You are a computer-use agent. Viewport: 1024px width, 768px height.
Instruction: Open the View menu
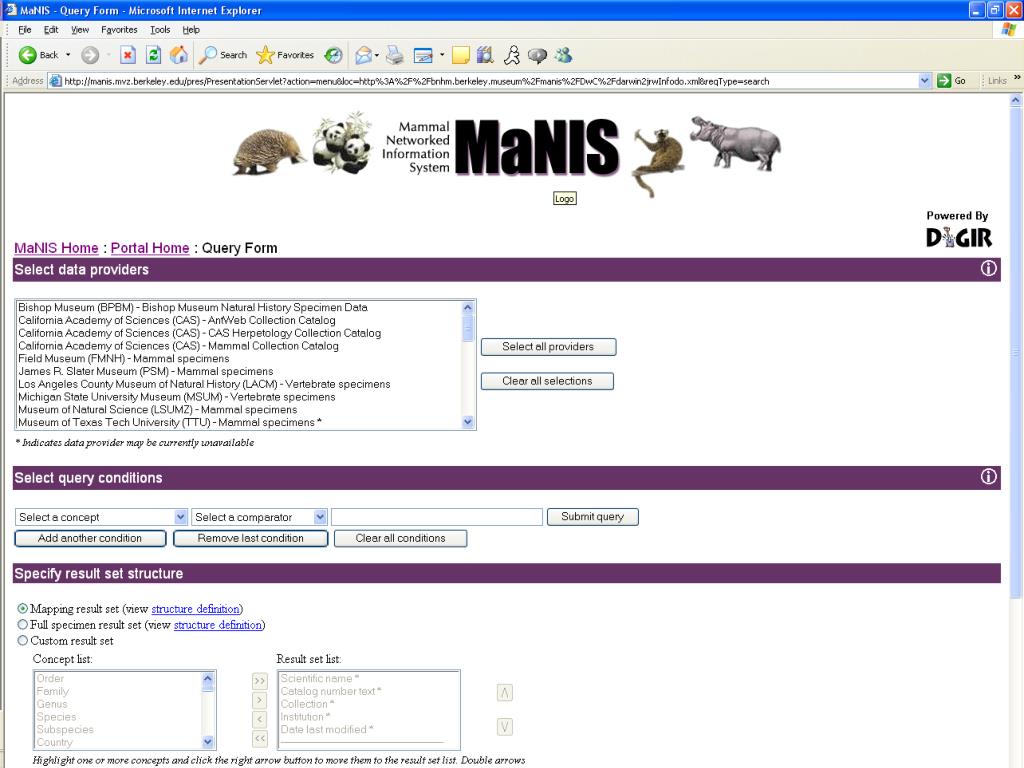click(80, 29)
